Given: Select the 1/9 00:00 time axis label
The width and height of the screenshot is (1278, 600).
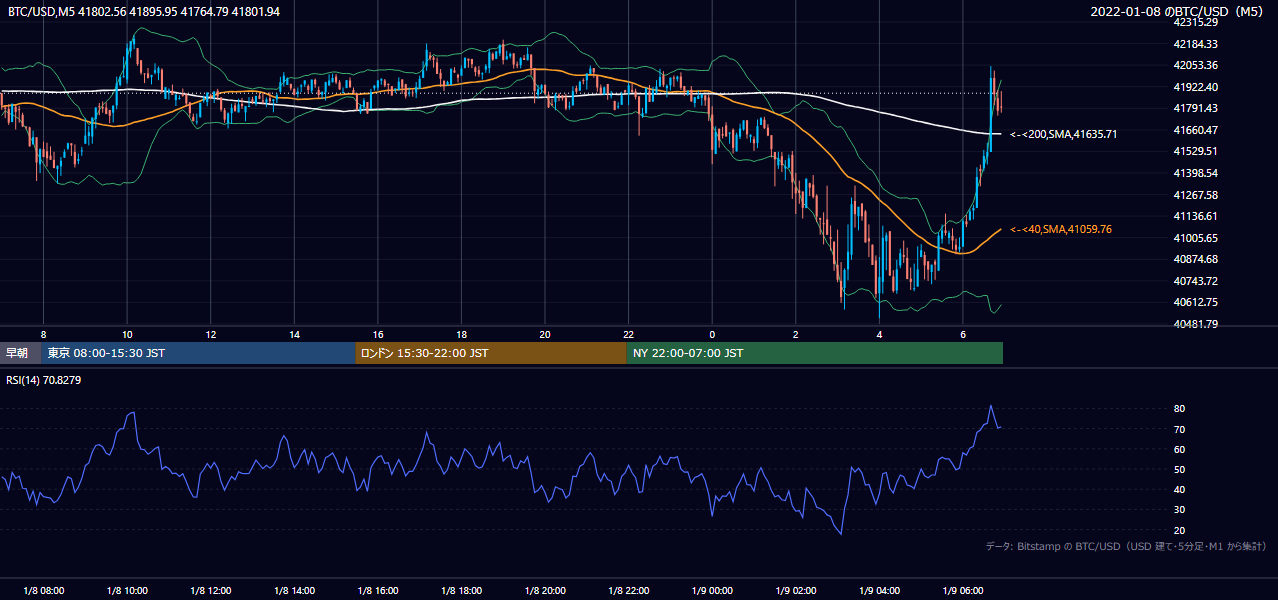Looking at the screenshot, I should pos(712,591).
